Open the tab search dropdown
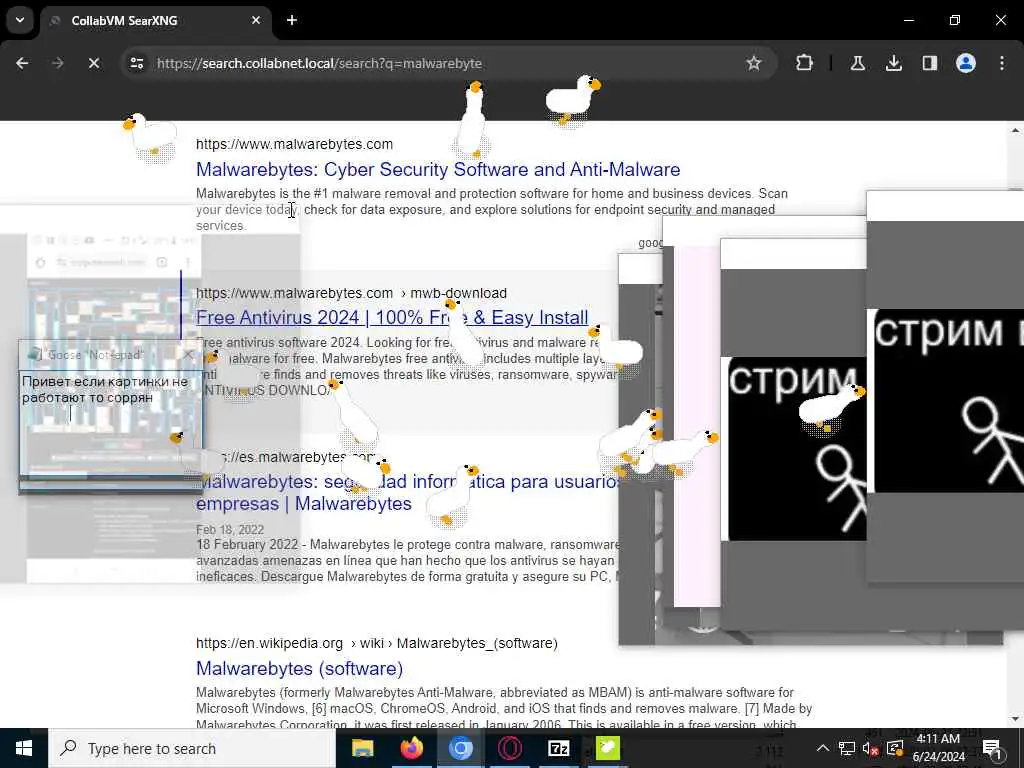The image size is (1024, 768). (20, 20)
